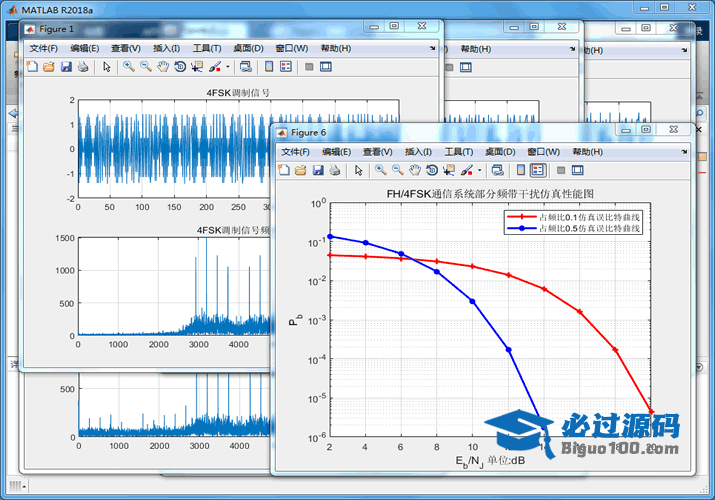Print Figure 6 via printer icon
The height and width of the screenshot is (500, 715).
335,170
